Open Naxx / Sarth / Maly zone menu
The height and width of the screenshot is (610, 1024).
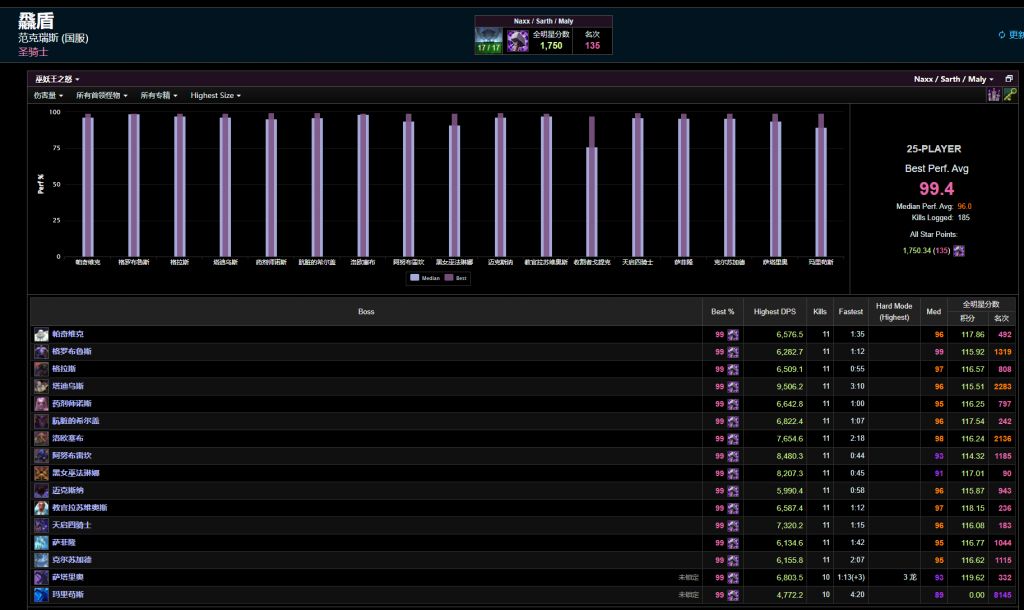click(x=954, y=79)
